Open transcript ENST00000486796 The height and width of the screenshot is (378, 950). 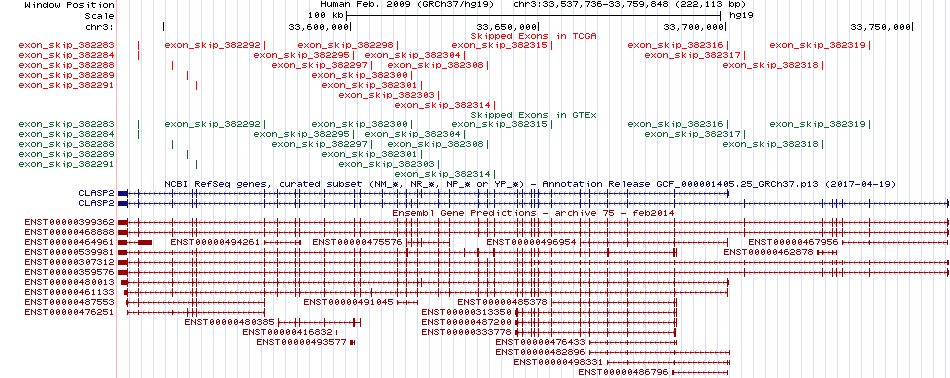point(623,372)
